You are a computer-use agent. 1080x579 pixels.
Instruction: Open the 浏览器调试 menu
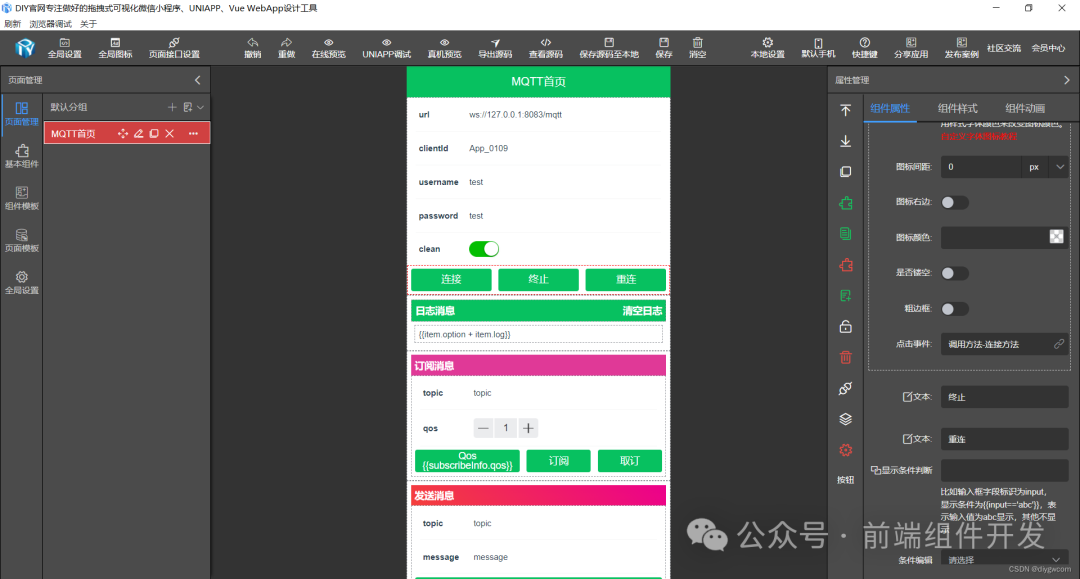(x=50, y=24)
